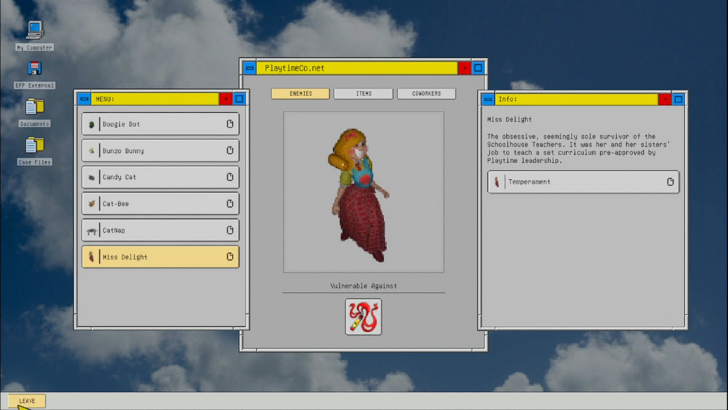728x410 pixels.
Task: Click the clipboard icon on CatNap row
Action: tap(230, 230)
